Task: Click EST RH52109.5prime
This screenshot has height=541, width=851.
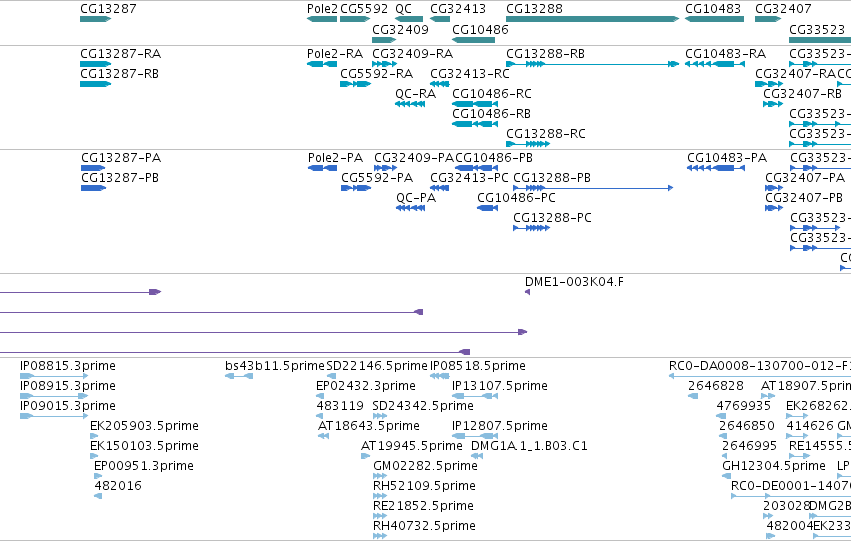Action: click(x=380, y=497)
